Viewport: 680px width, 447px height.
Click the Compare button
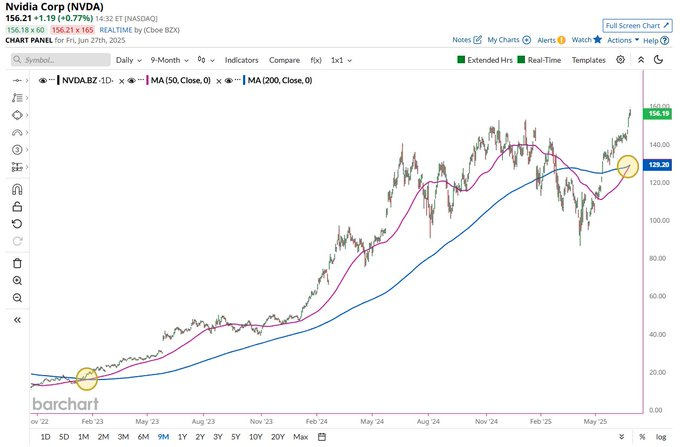click(284, 60)
